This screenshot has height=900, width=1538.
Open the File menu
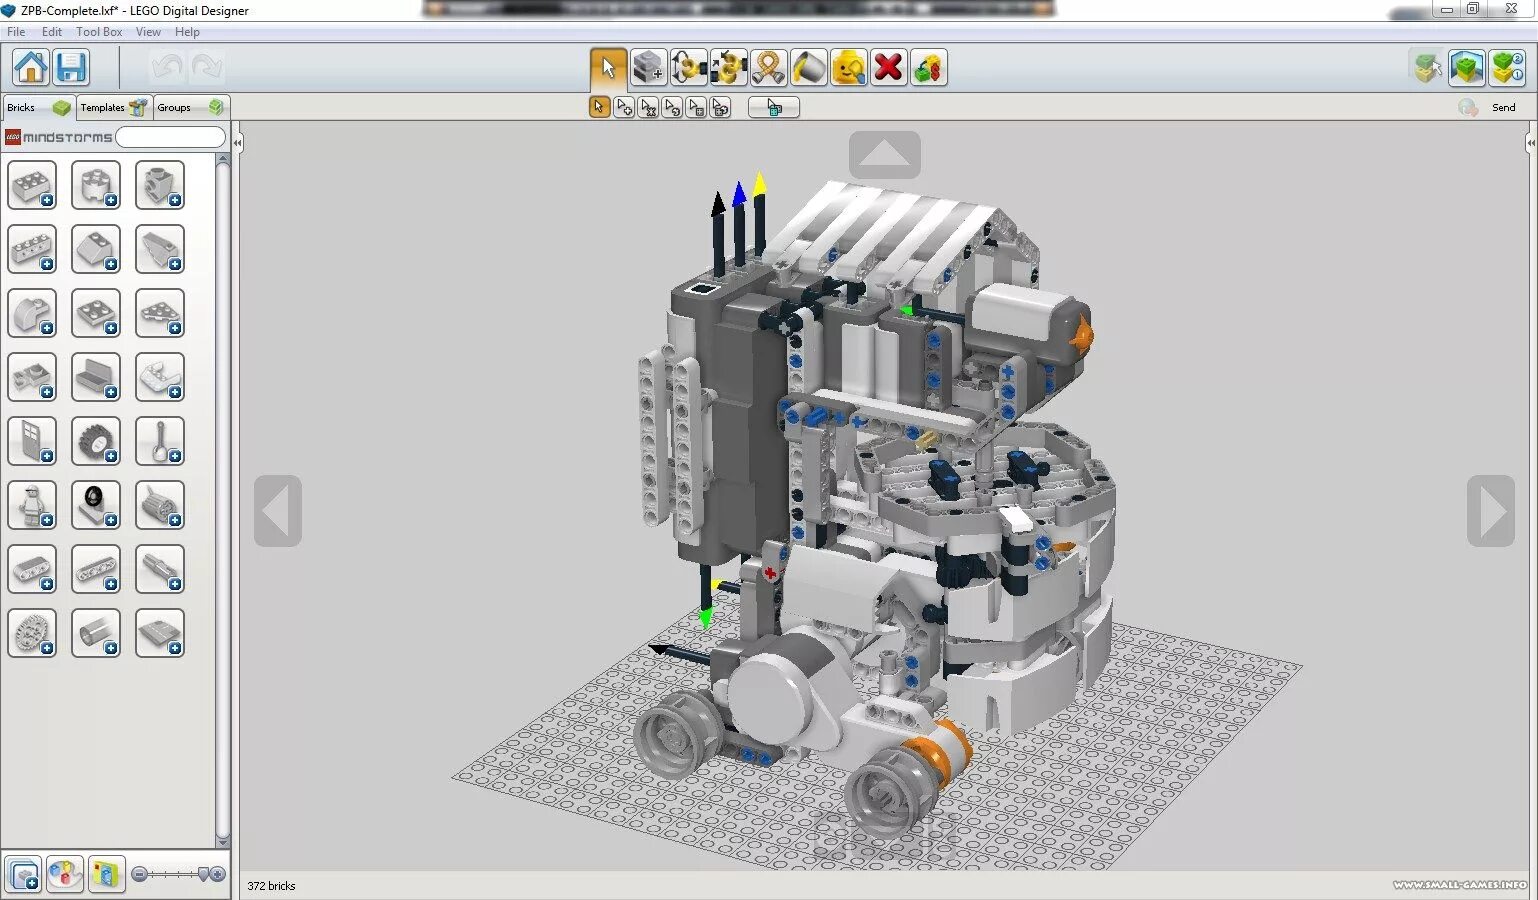coord(16,32)
